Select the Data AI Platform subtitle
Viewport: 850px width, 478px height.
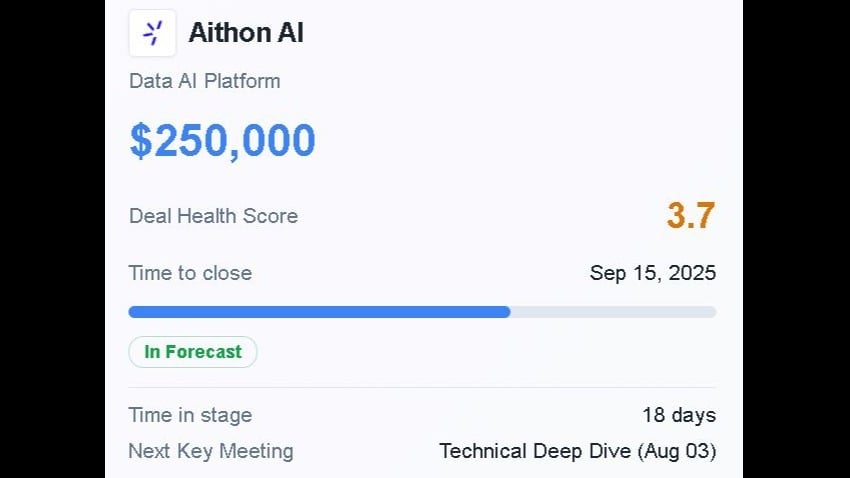pos(204,81)
